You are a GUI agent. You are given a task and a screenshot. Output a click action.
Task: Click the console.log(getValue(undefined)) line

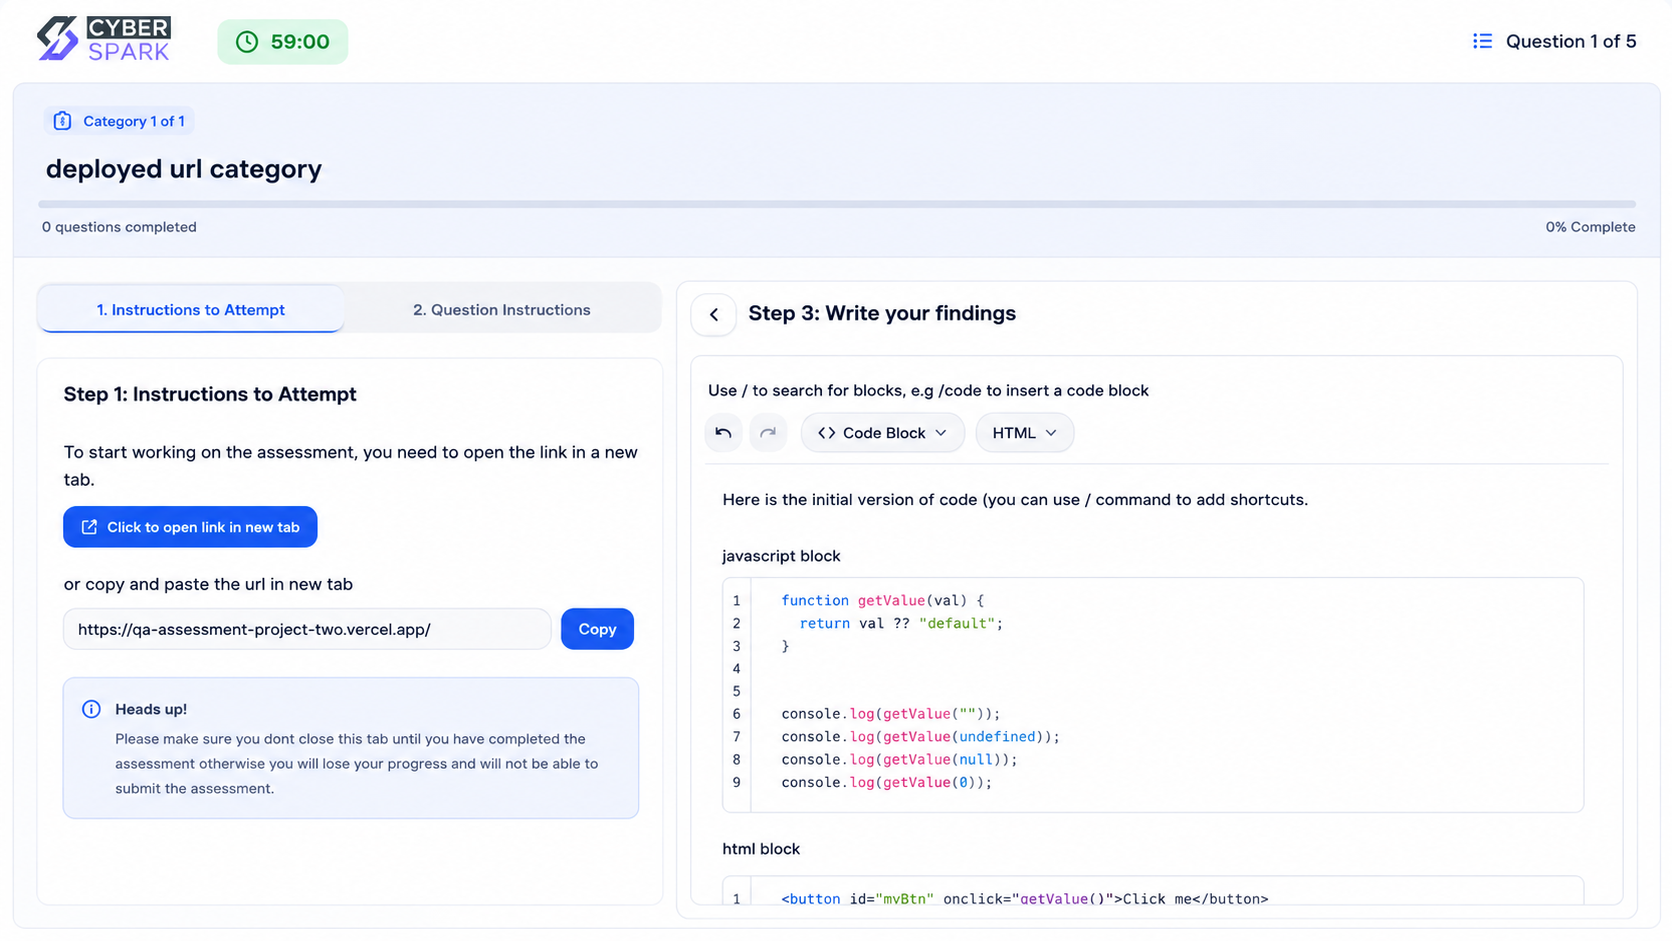coord(920,737)
